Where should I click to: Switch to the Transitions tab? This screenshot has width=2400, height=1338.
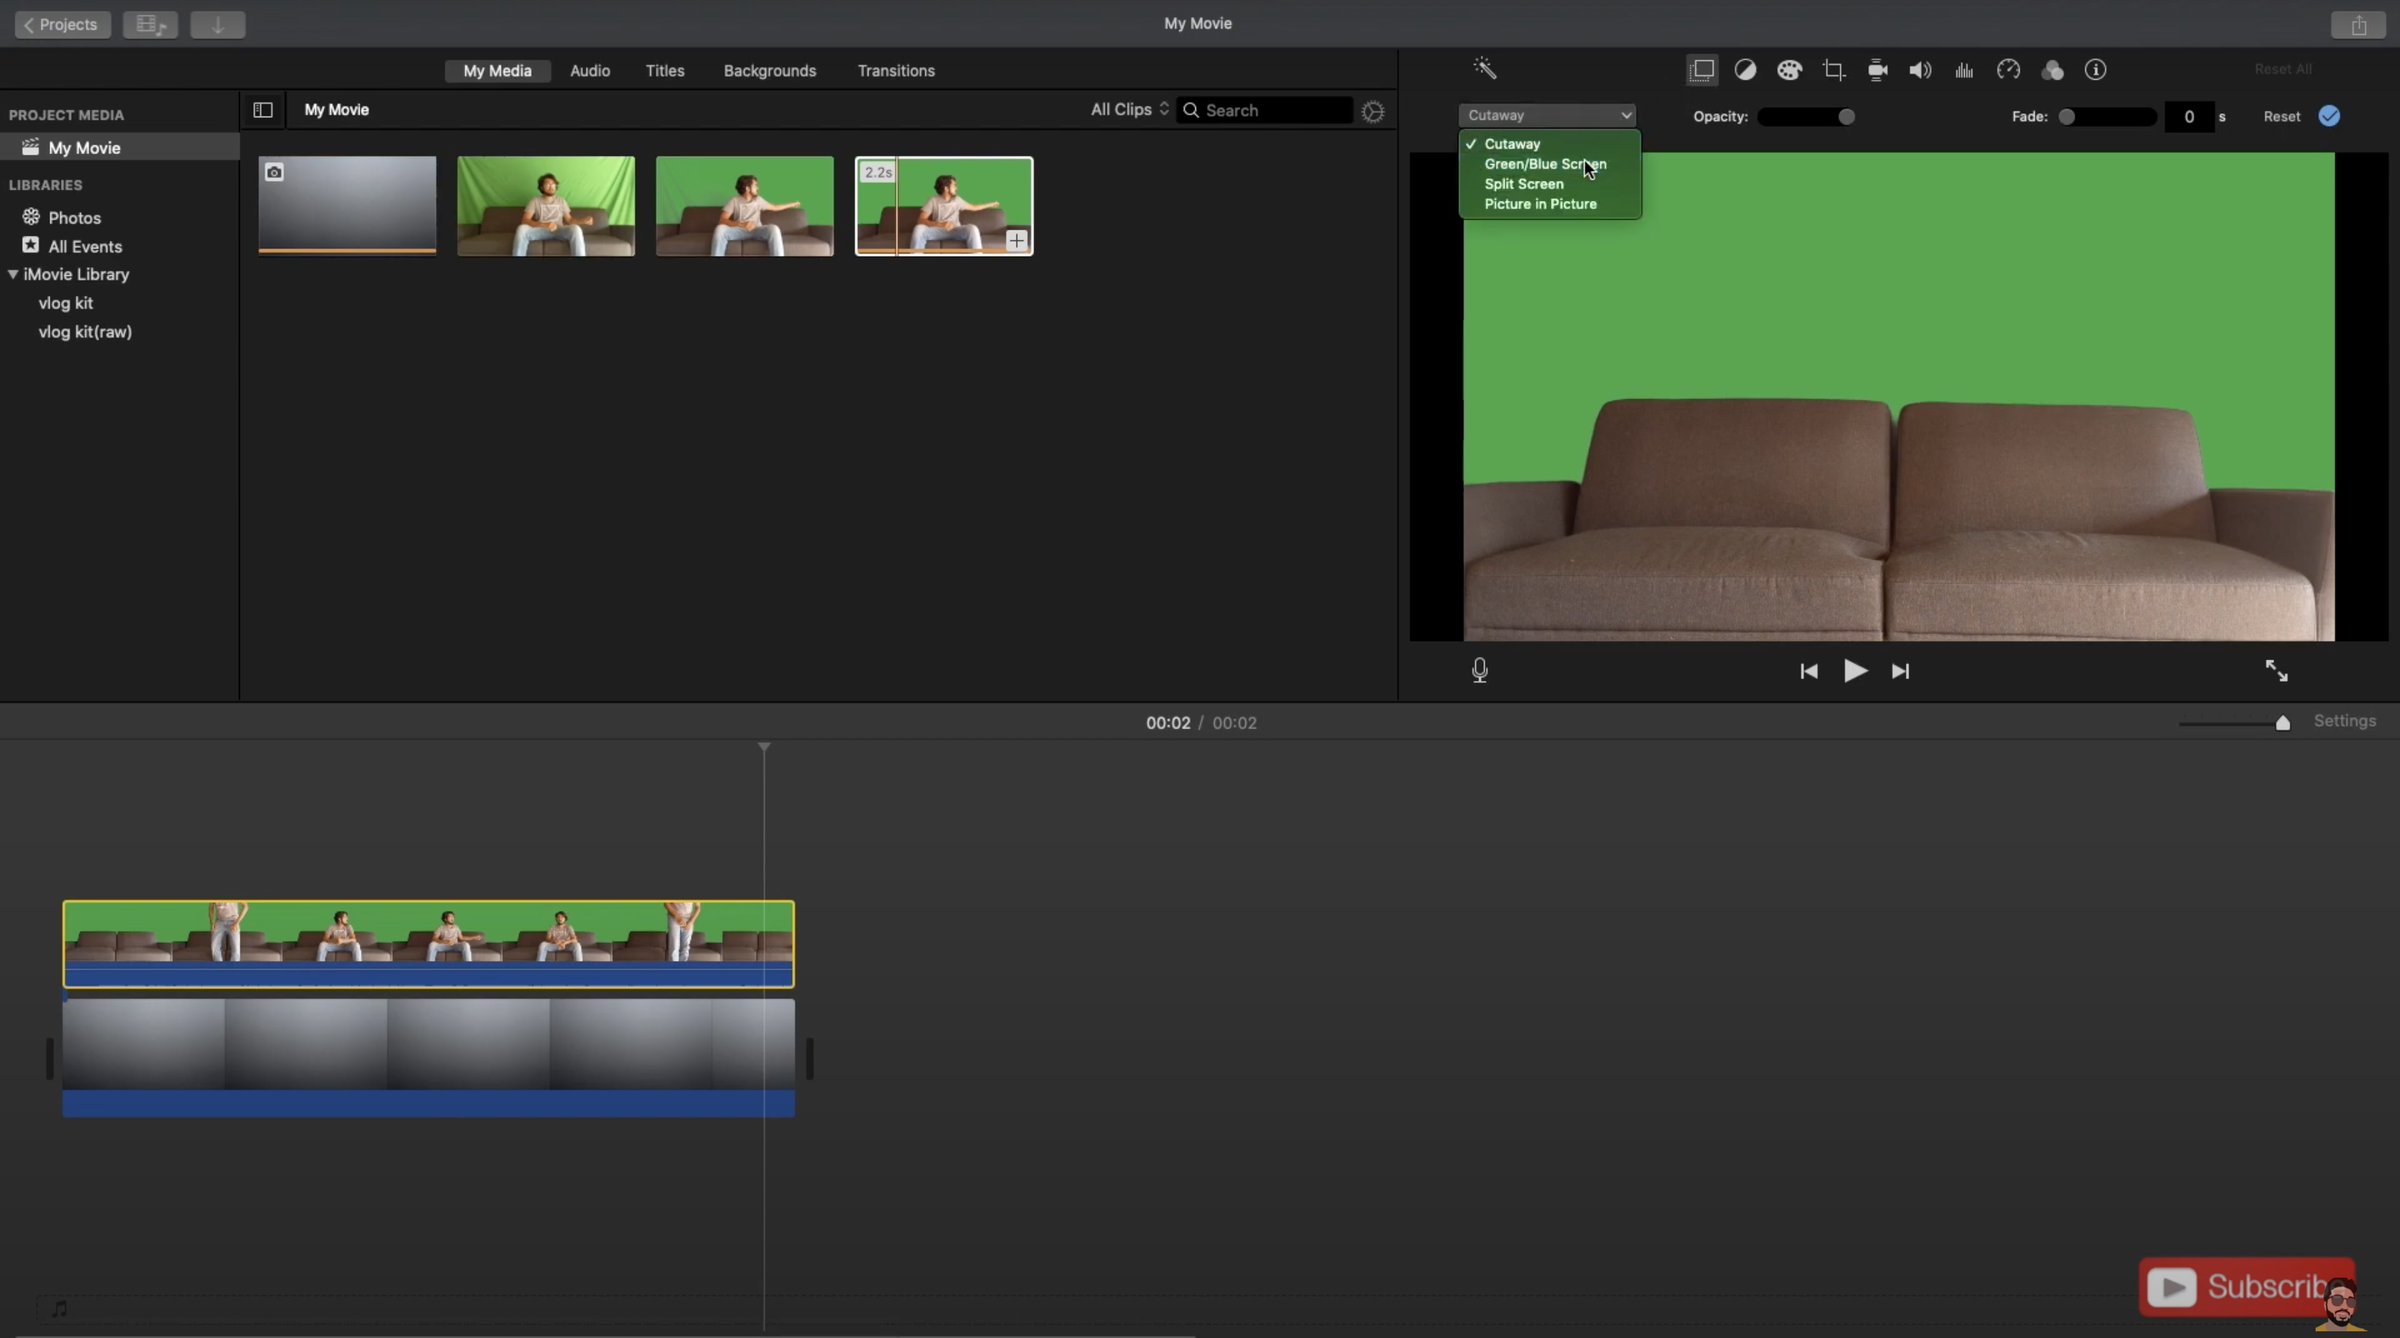point(895,70)
